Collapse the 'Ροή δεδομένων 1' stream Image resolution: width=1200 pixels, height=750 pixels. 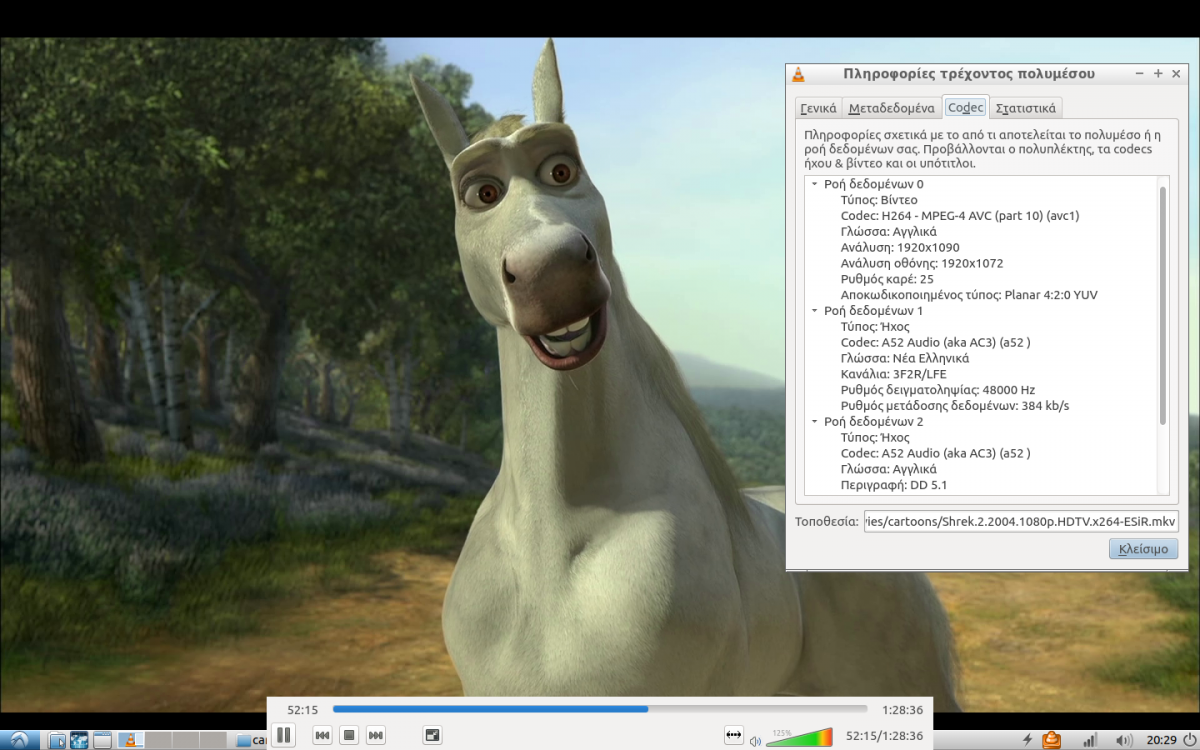click(x=814, y=311)
